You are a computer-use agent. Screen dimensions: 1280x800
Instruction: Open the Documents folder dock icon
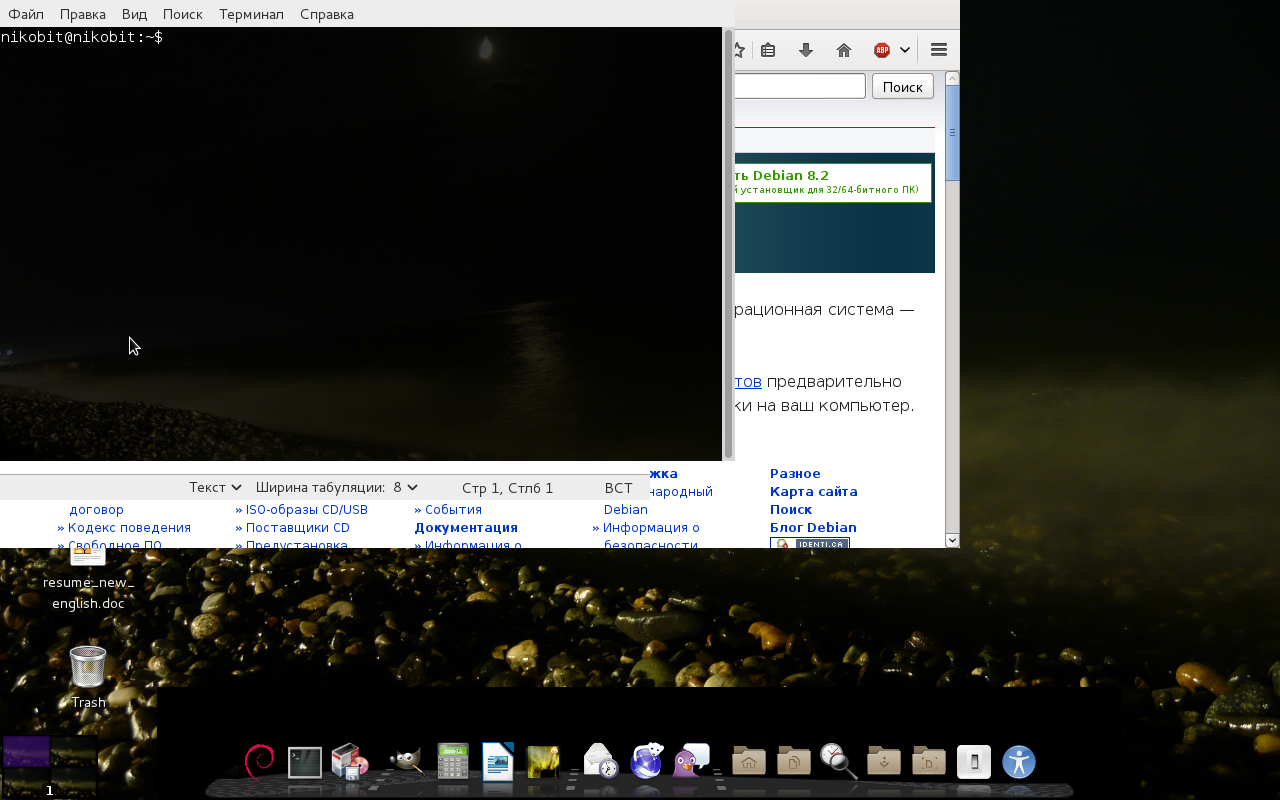tap(794, 762)
